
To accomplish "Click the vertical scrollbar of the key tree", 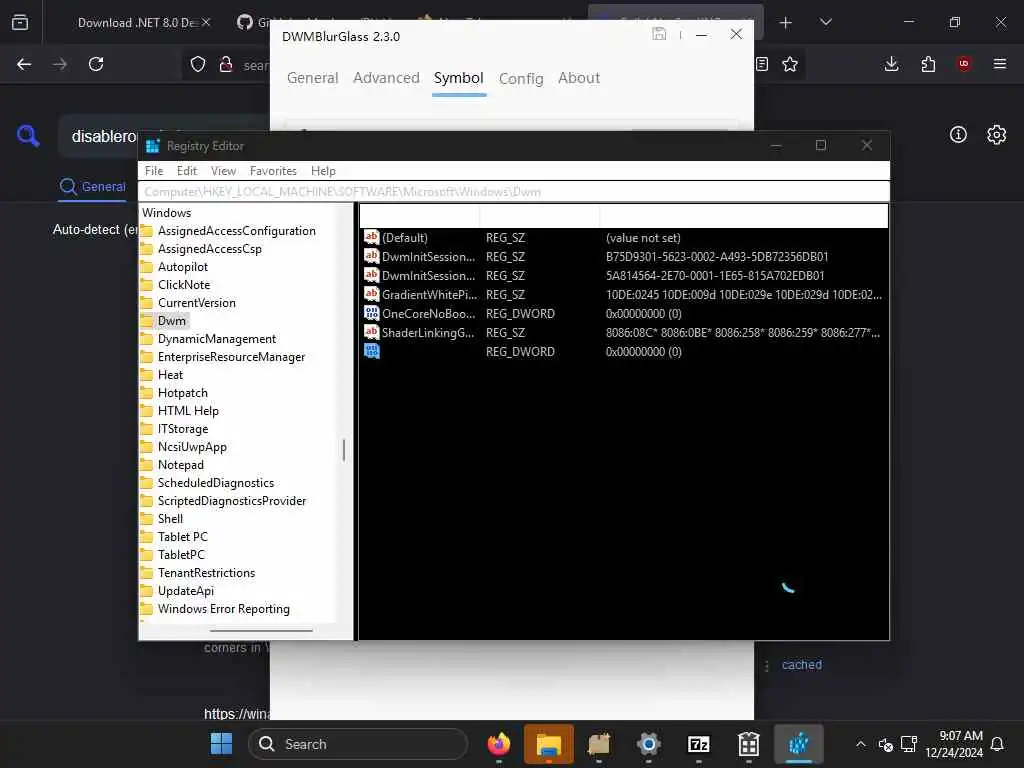I will [x=344, y=449].
